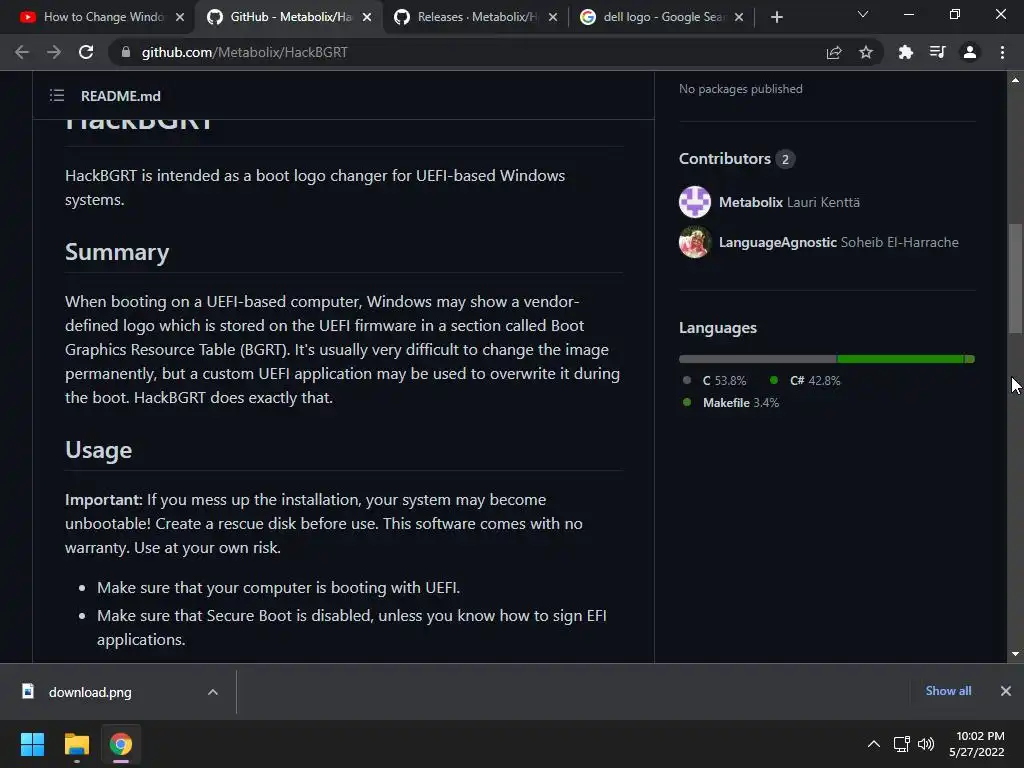Open media control icon in toolbar
Screen dimensions: 1024x768
click(x=937, y=52)
